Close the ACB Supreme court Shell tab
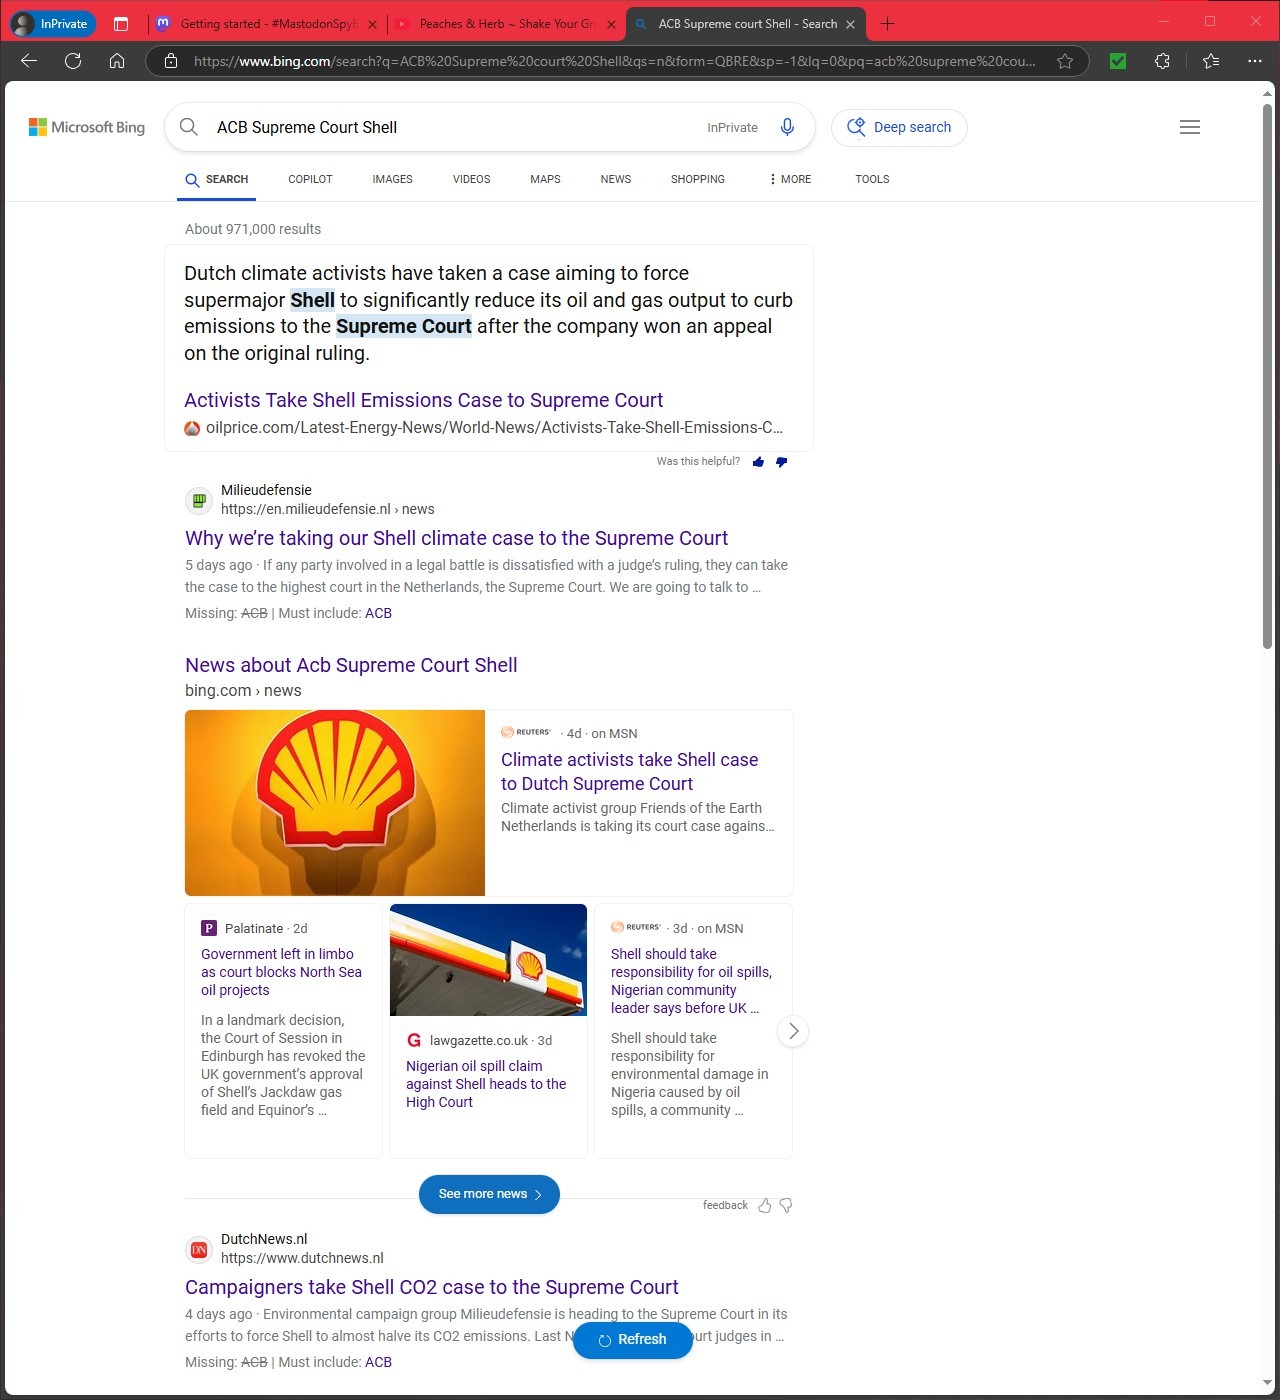This screenshot has height=1400, width=1280. [x=850, y=24]
